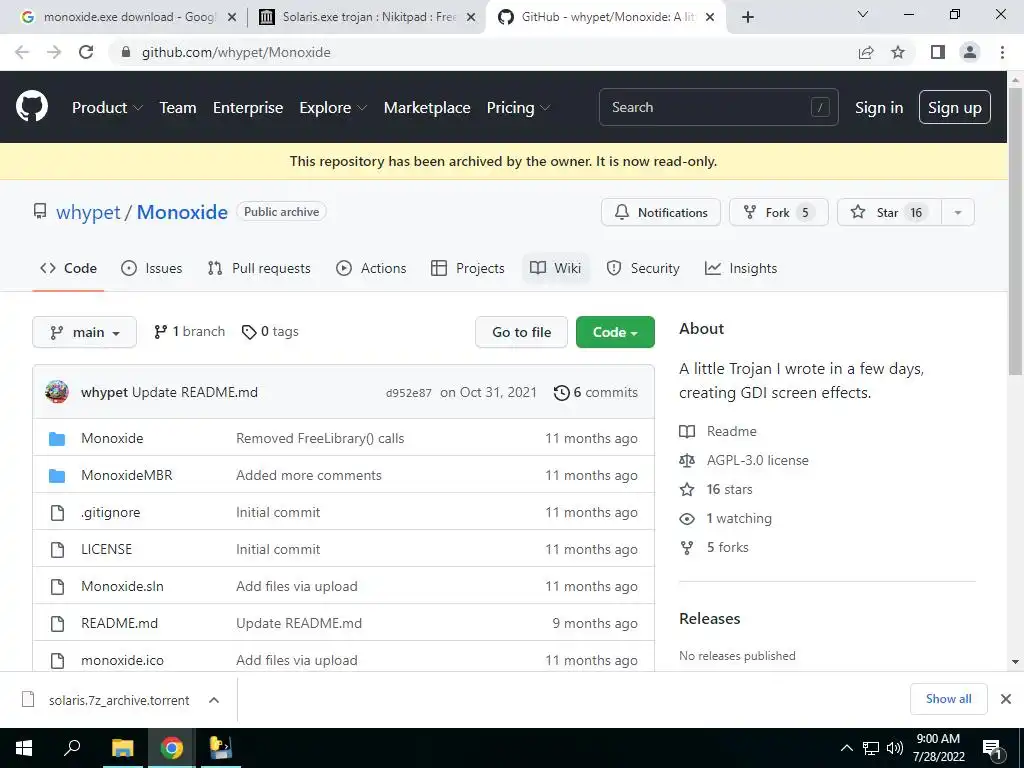Close the downloads bar
The height and width of the screenshot is (768, 1024).
(x=1006, y=699)
